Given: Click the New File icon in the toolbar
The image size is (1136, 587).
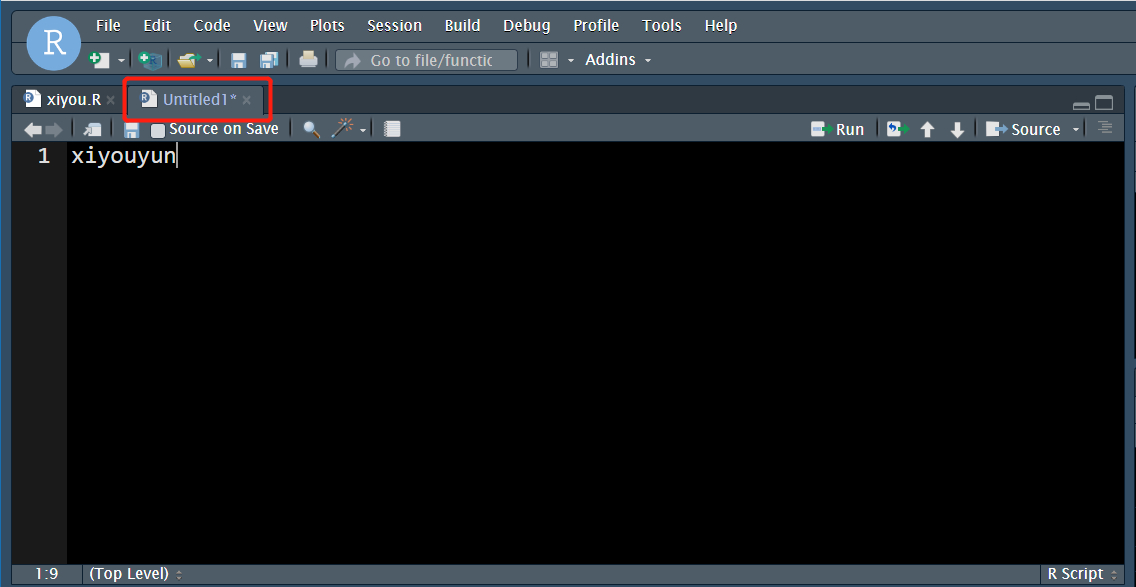Looking at the screenshot, I should click(98, 60).
